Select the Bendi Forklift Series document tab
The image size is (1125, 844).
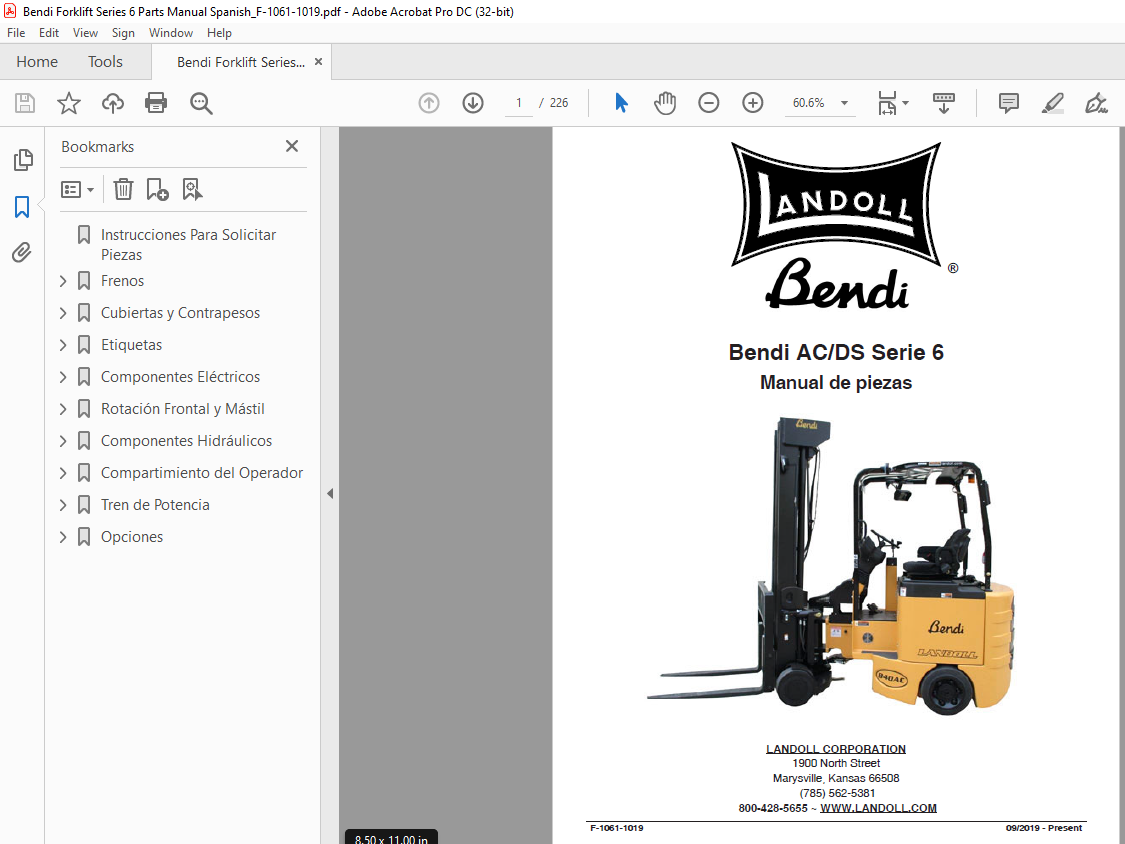(x=240, y=62)
